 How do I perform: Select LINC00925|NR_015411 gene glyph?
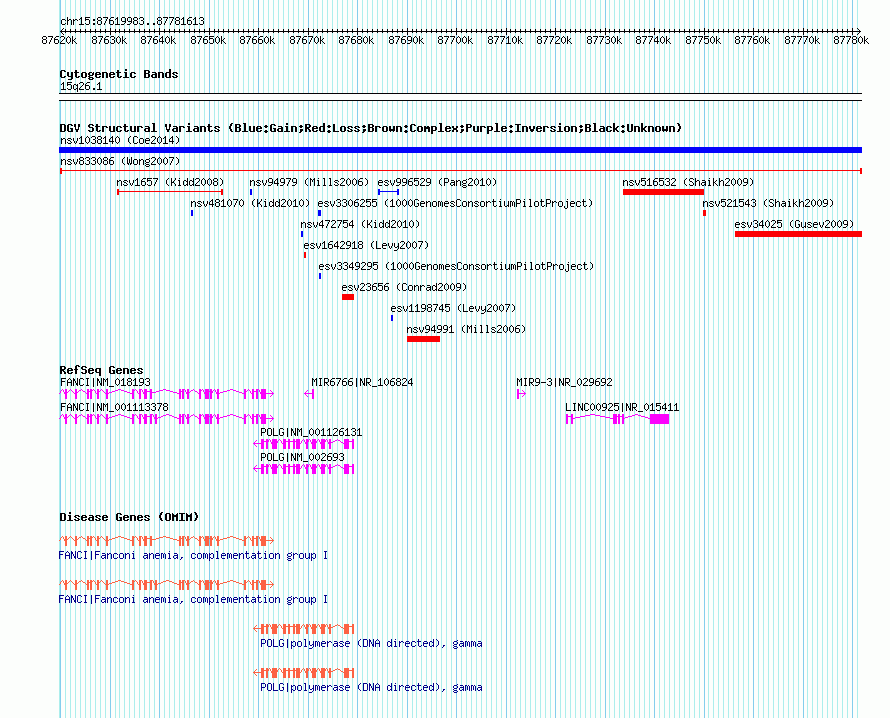tap(618, 418)
